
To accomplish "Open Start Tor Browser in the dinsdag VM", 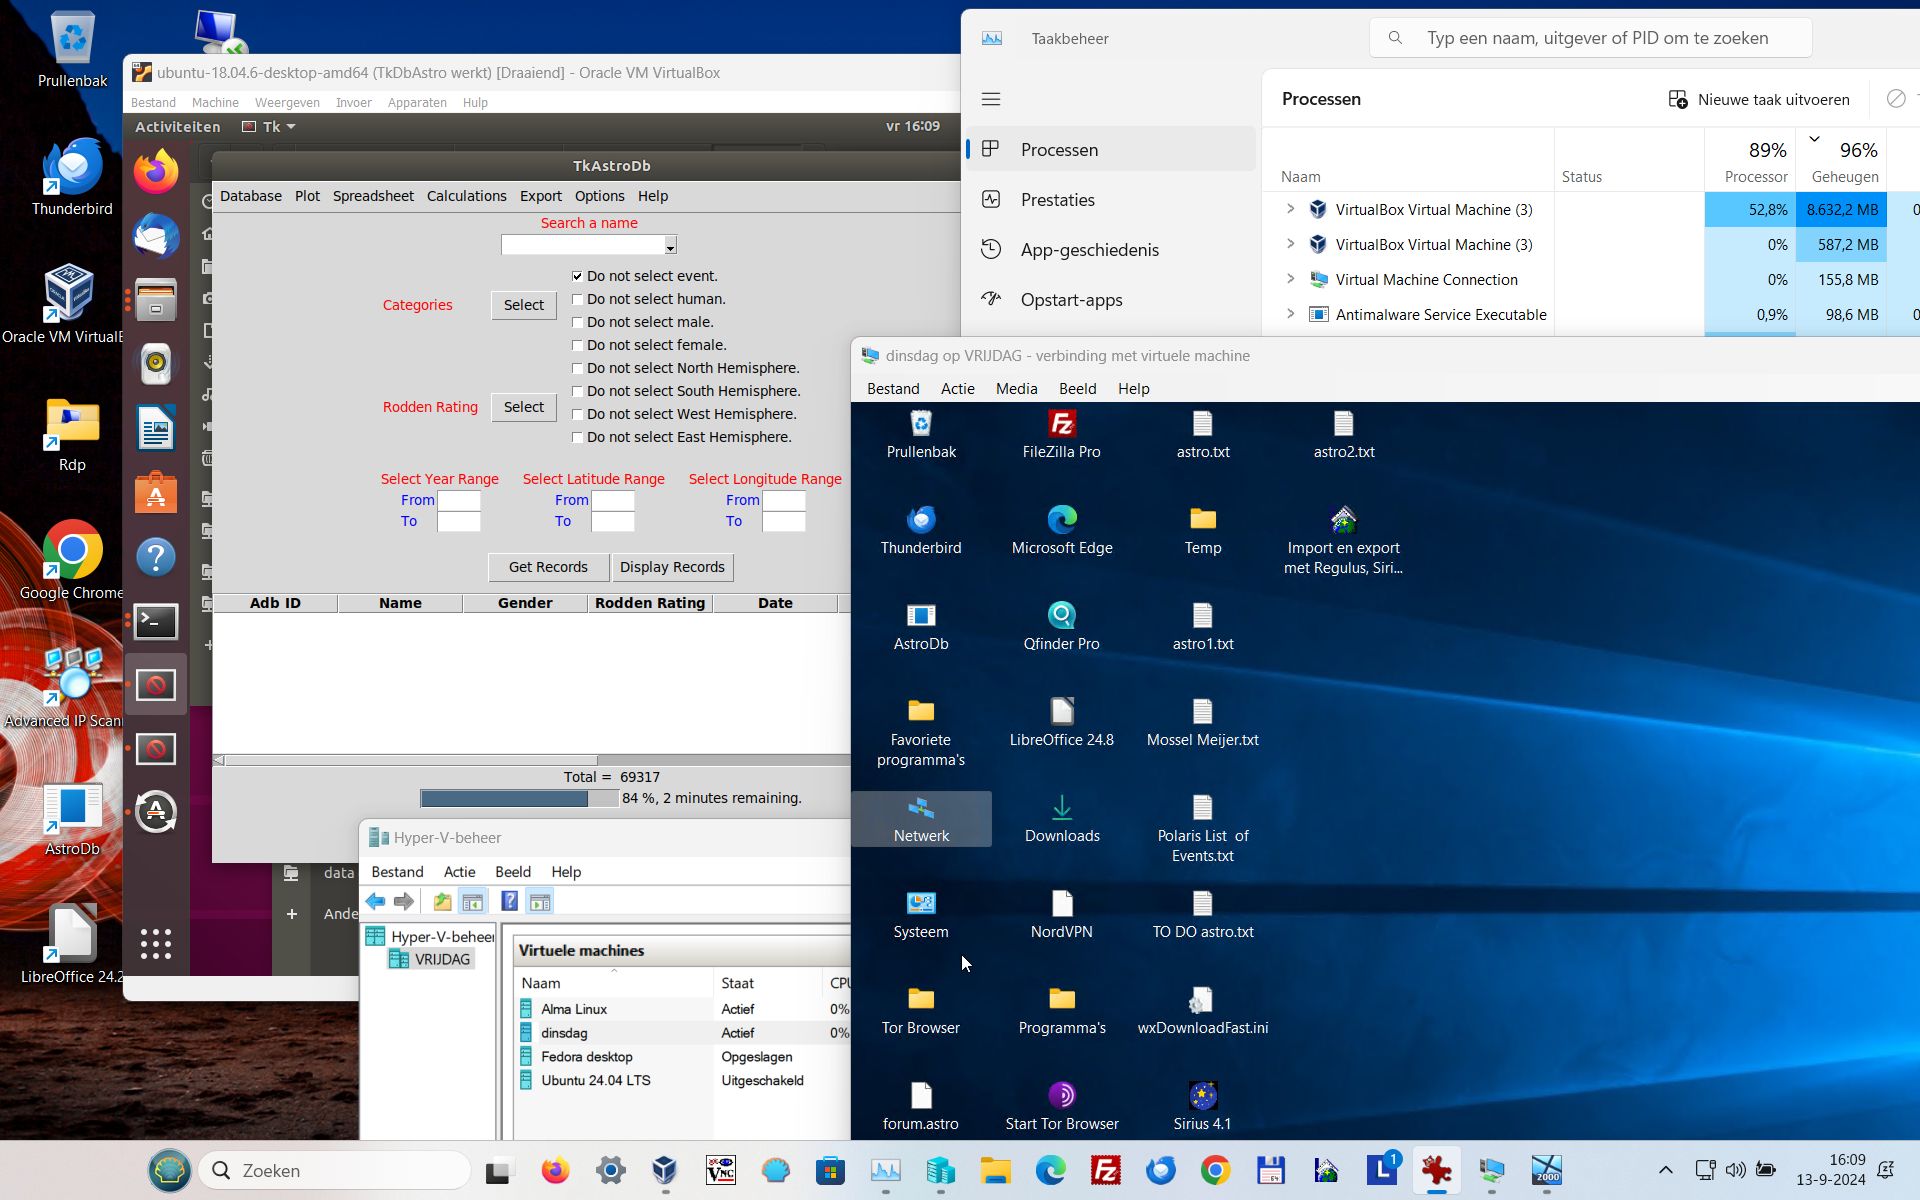I will point(1061,1106).
